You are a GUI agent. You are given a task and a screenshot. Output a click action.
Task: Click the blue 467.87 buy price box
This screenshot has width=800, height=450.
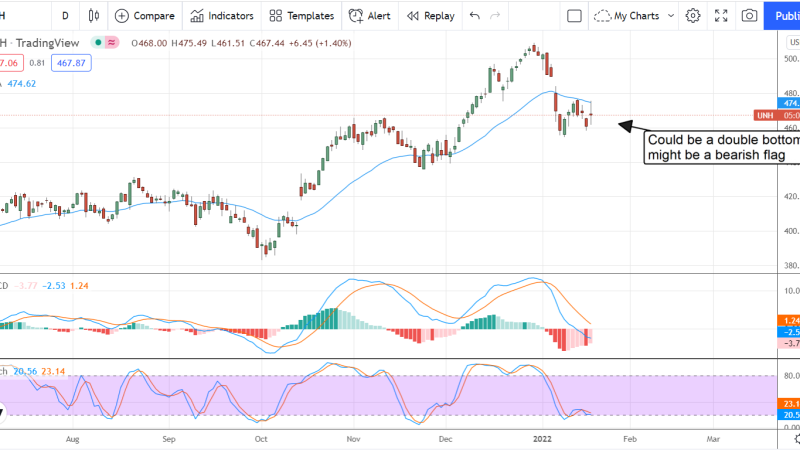[74, 62]
